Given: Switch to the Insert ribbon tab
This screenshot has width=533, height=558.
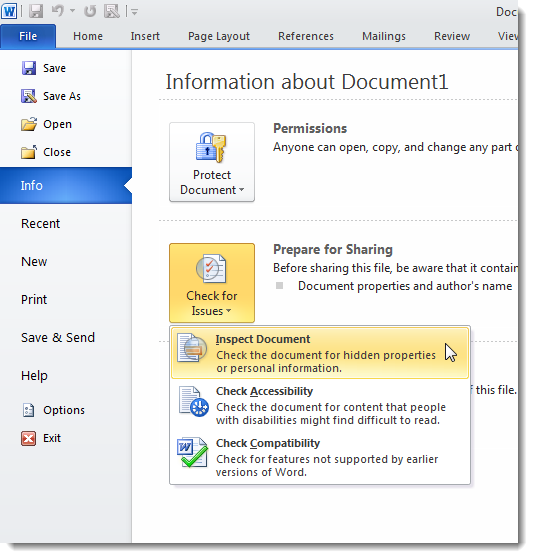Looking at the screenshot, I should pyautogui.click(x=145, y=36).
